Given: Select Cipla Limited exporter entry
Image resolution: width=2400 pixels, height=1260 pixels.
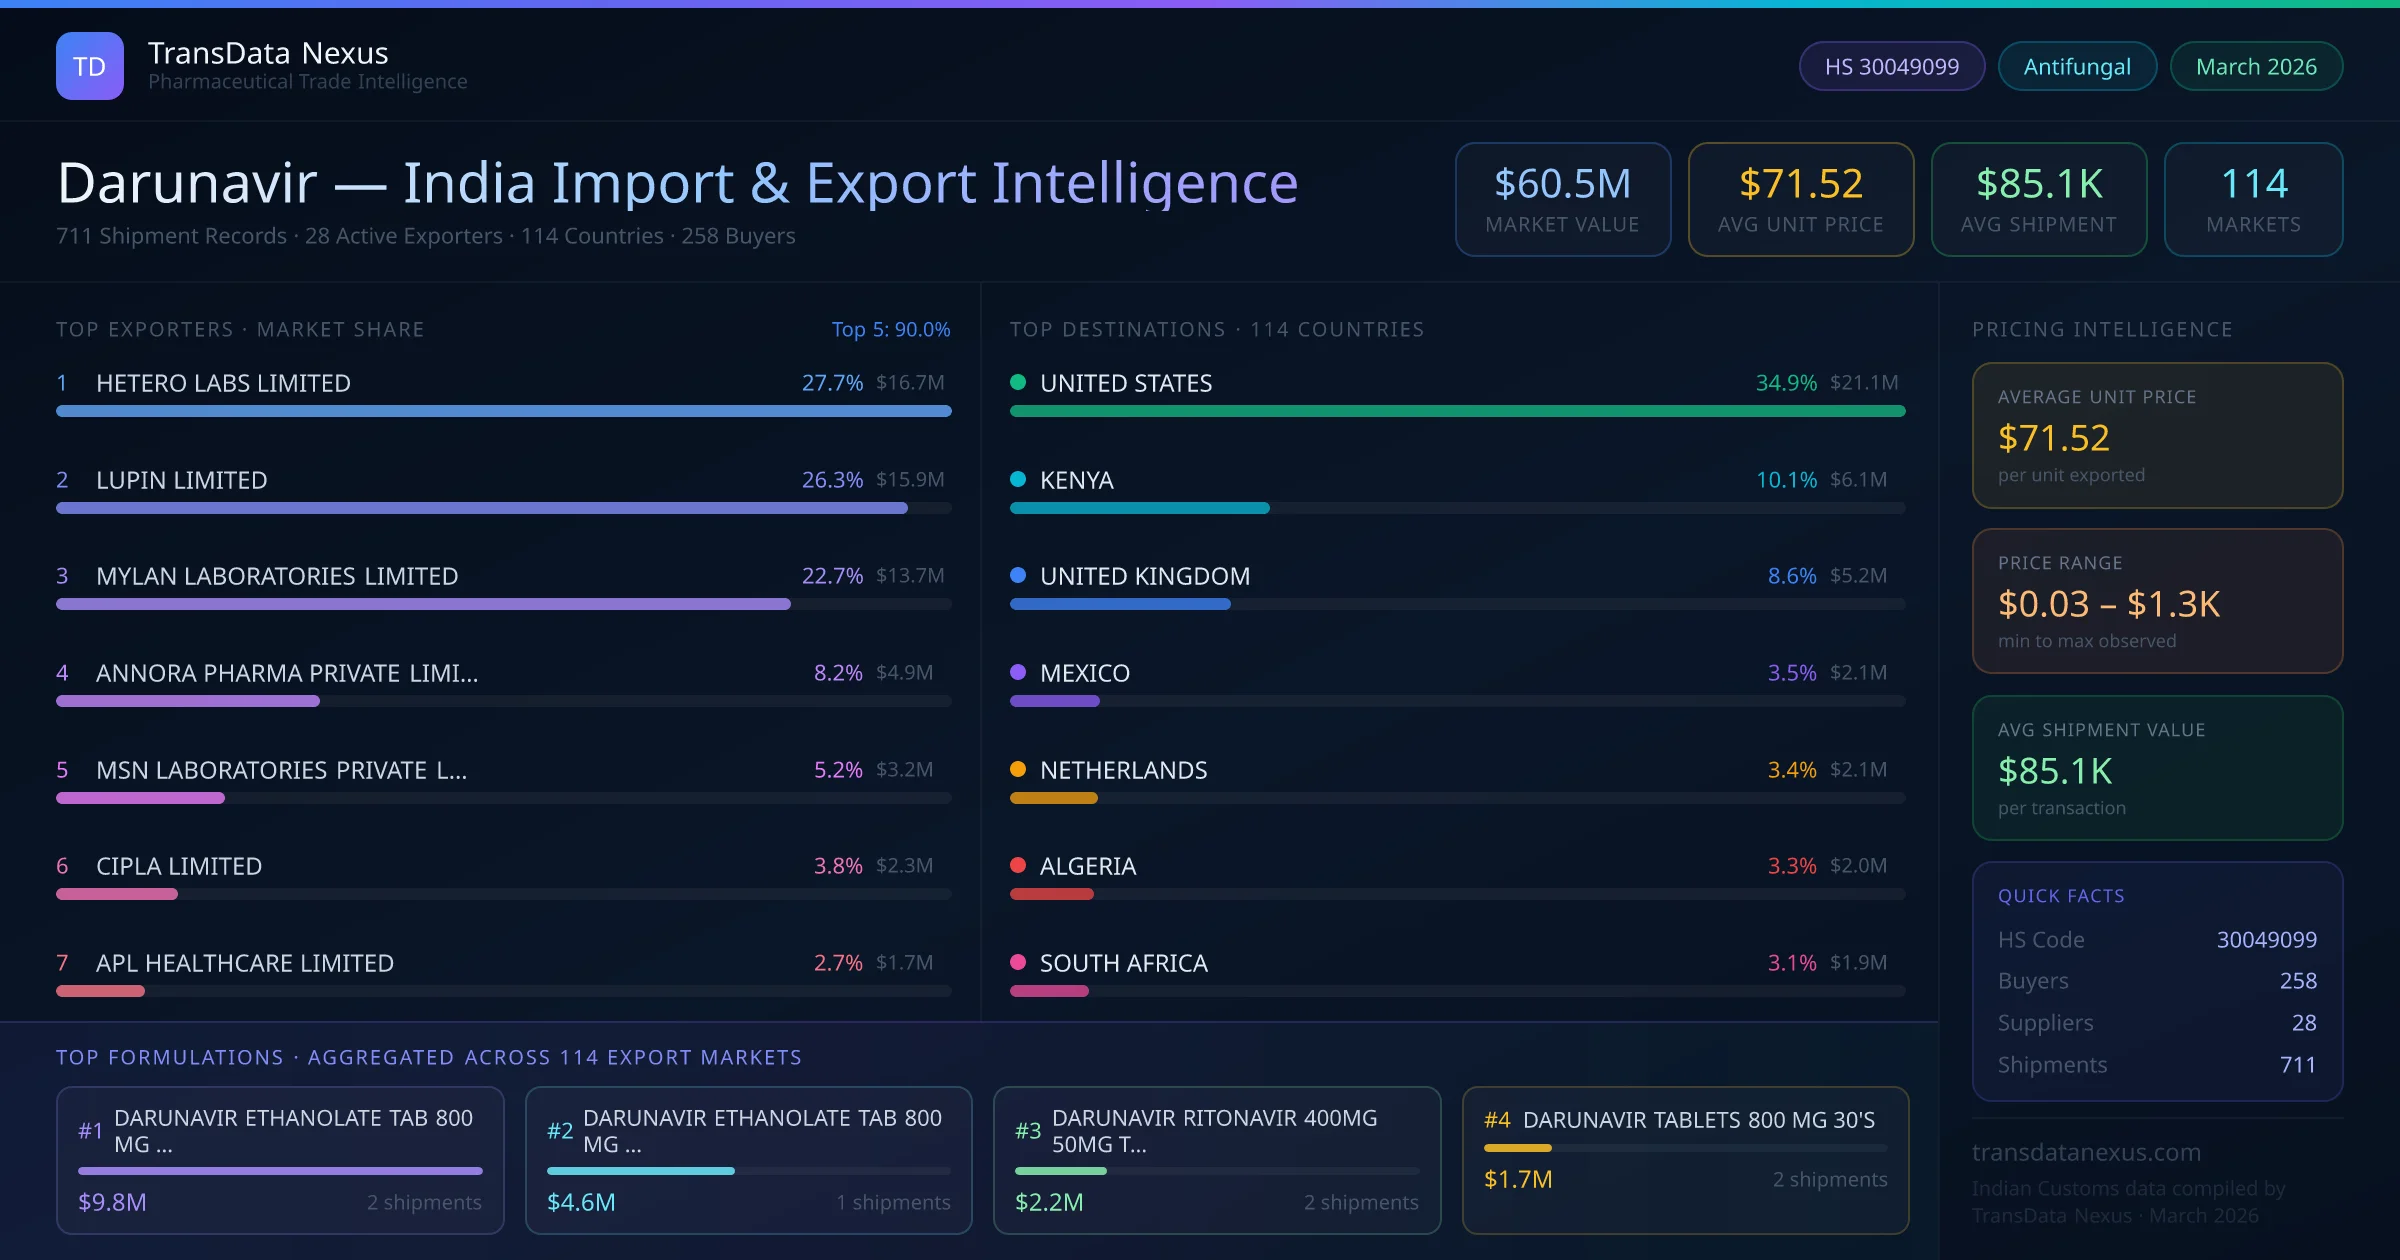Looking at the screenshot, I should [179, 866].
